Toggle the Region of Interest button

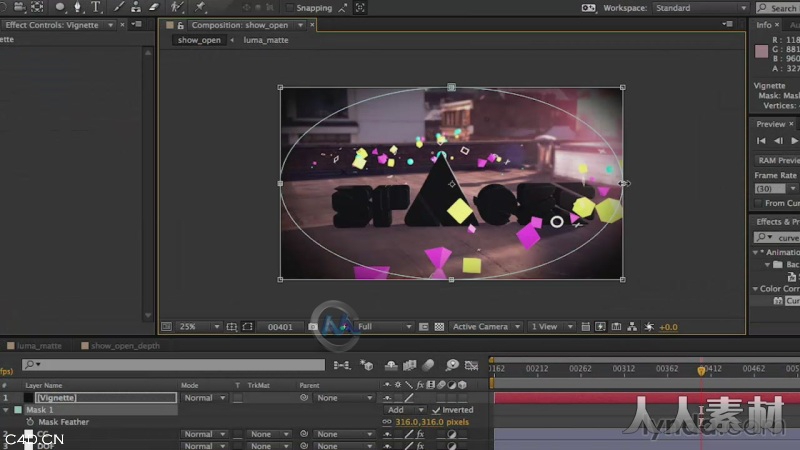(x=423, y=327)
